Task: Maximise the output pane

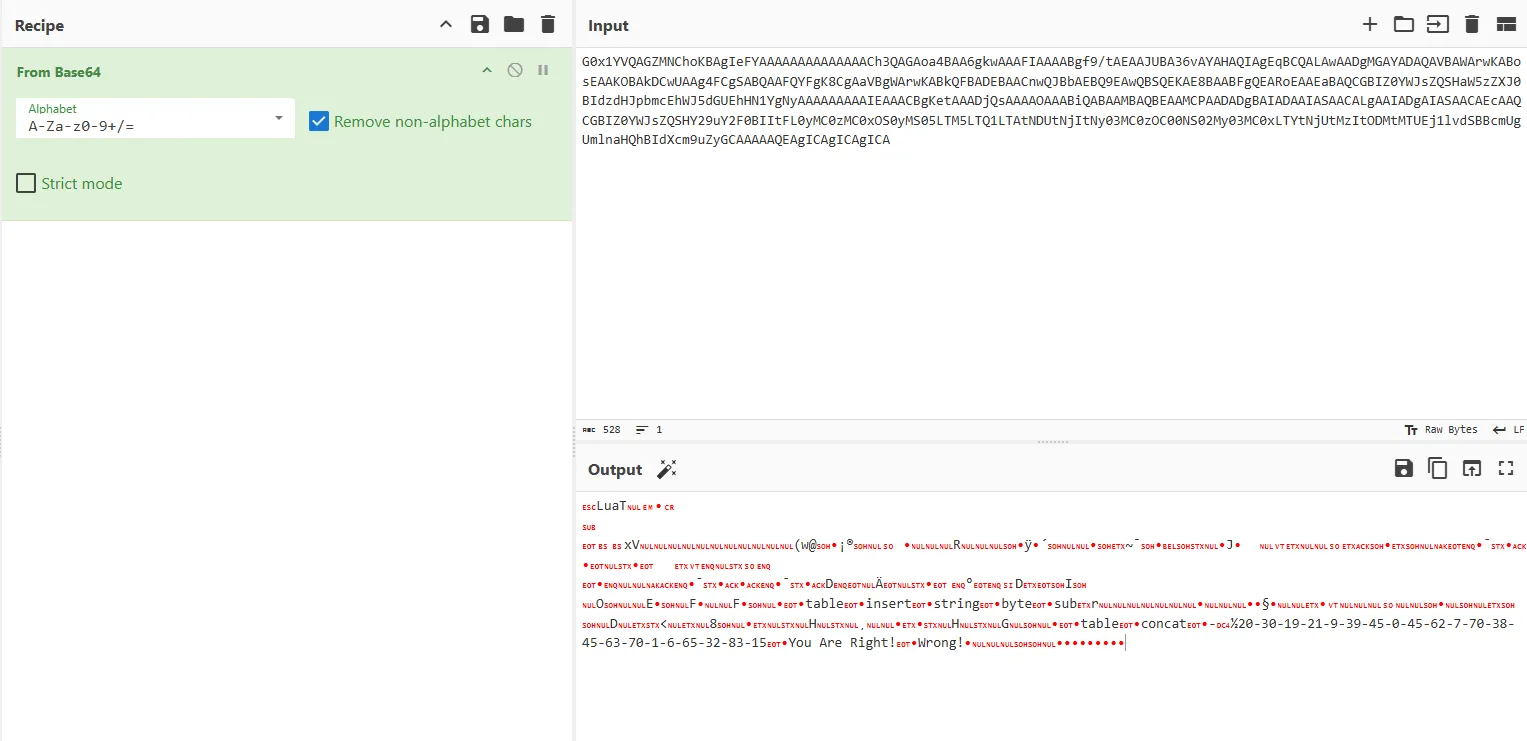Action: 1506,468
